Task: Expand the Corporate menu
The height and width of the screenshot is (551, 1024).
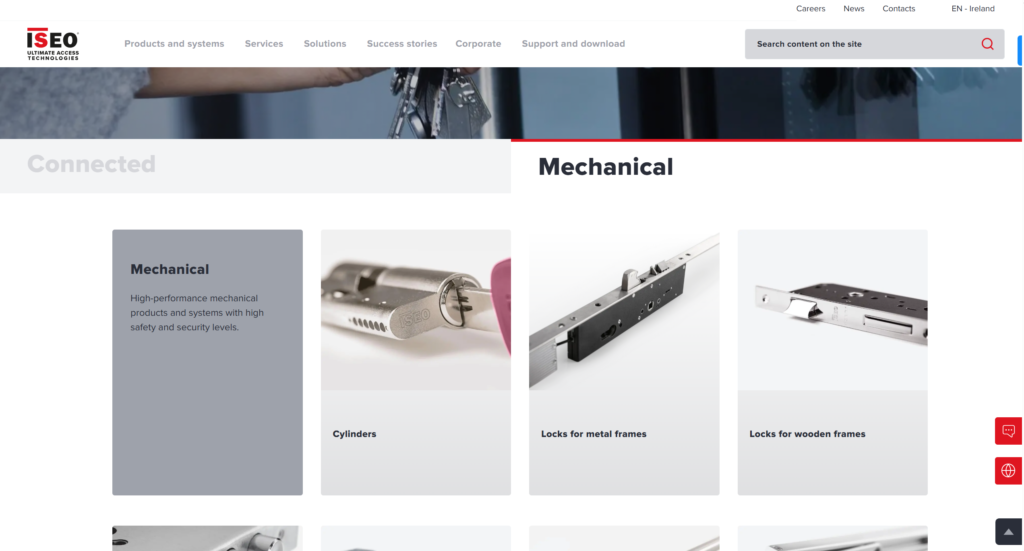Action: [478, 44]
